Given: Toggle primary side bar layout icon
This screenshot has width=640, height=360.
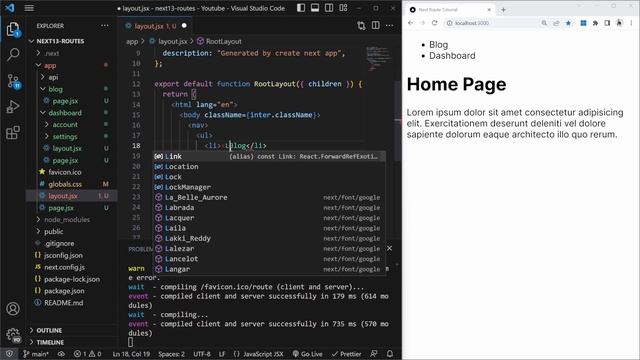Looking at the screenshot, I should click(301, 8).
